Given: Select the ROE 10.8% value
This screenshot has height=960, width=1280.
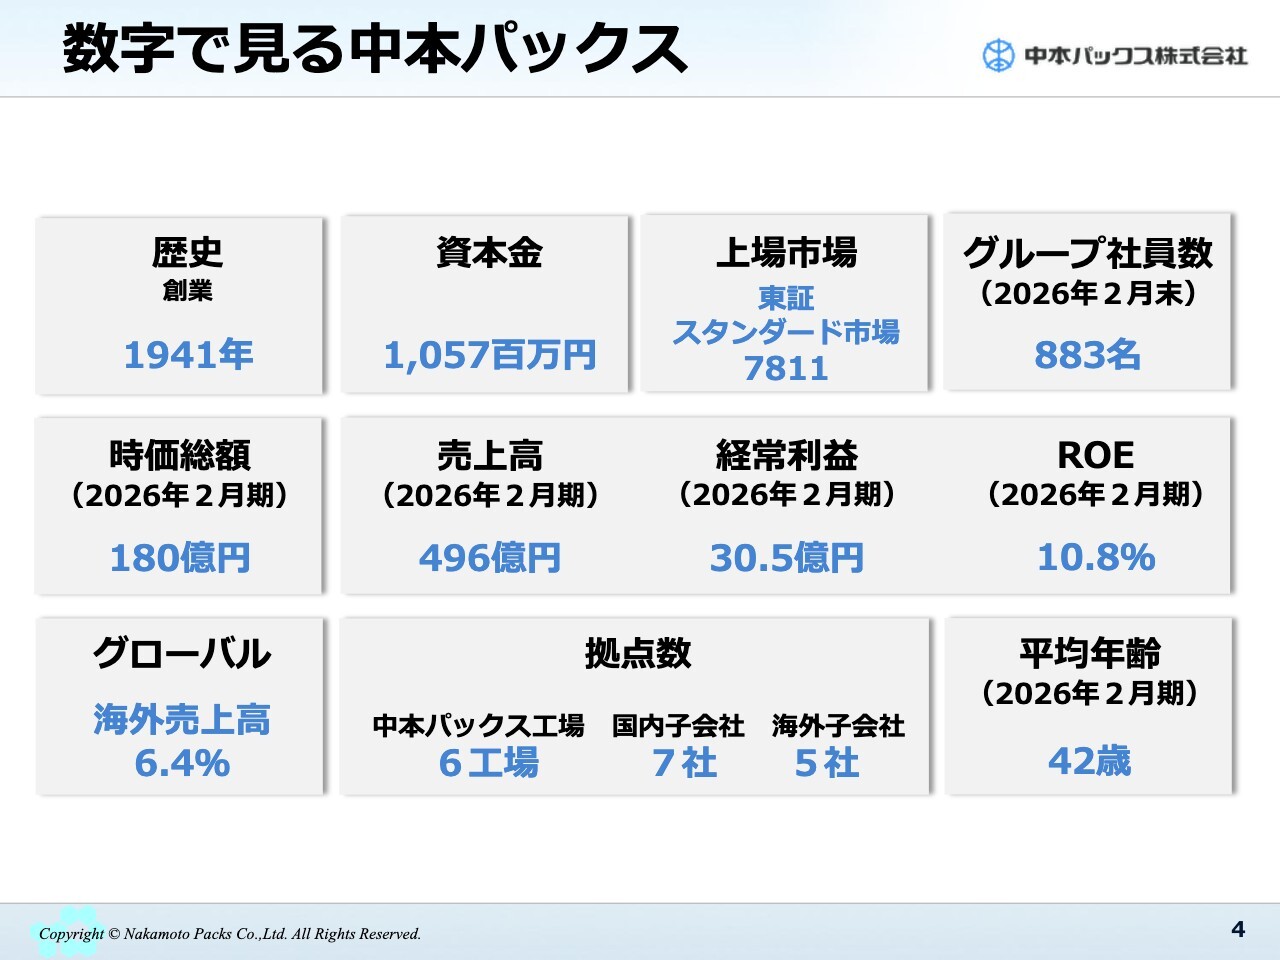Looking at the screenshot, I should pos(1096,557).
